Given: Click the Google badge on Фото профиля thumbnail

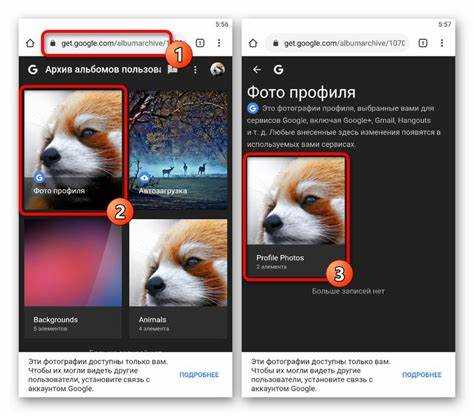Looking at the screenshot, I should [x=39, y=178].
